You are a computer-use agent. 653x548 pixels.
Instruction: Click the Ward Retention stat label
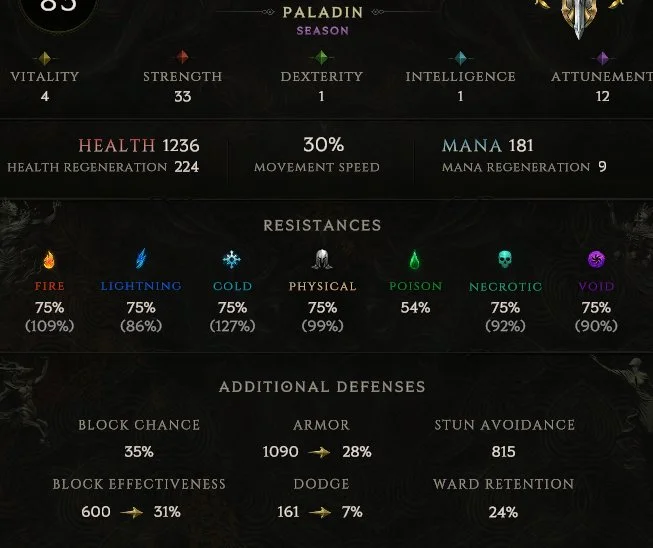[504, 485]
